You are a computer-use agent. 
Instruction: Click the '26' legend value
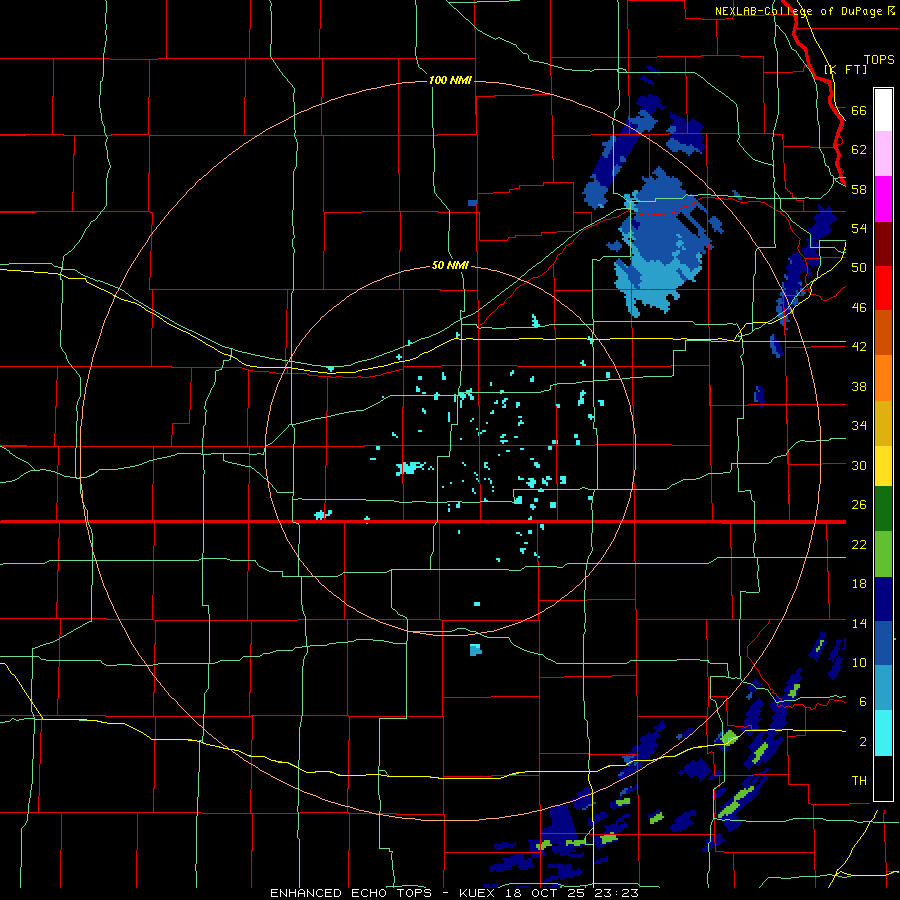pos(859,505)
